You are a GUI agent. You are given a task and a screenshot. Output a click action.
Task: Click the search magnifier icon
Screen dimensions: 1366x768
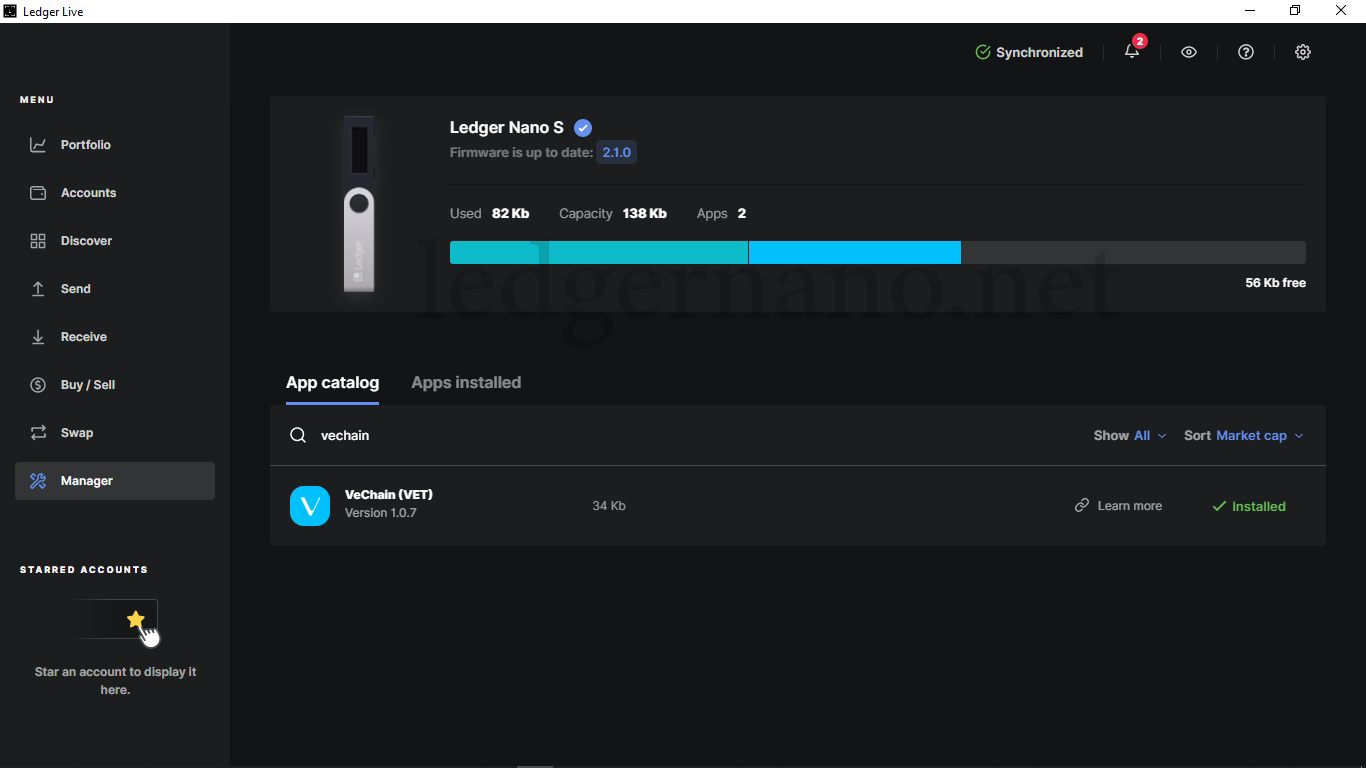click(x=298, y=436)
